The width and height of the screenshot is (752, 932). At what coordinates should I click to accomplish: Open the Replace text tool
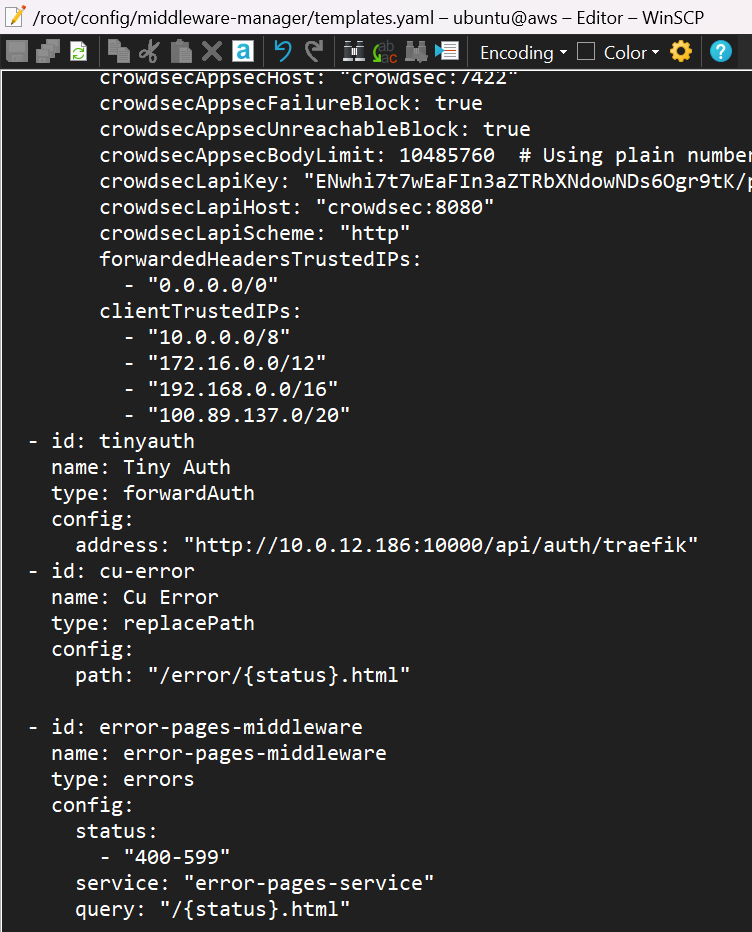click(385, 52)
